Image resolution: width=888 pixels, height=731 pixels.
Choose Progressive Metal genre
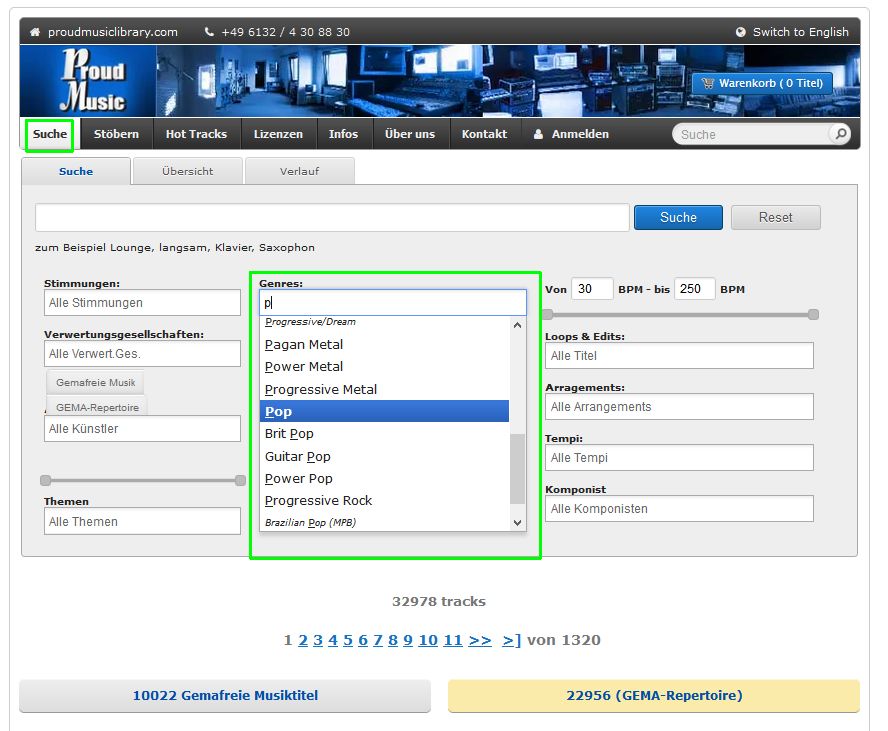[385, 390]
